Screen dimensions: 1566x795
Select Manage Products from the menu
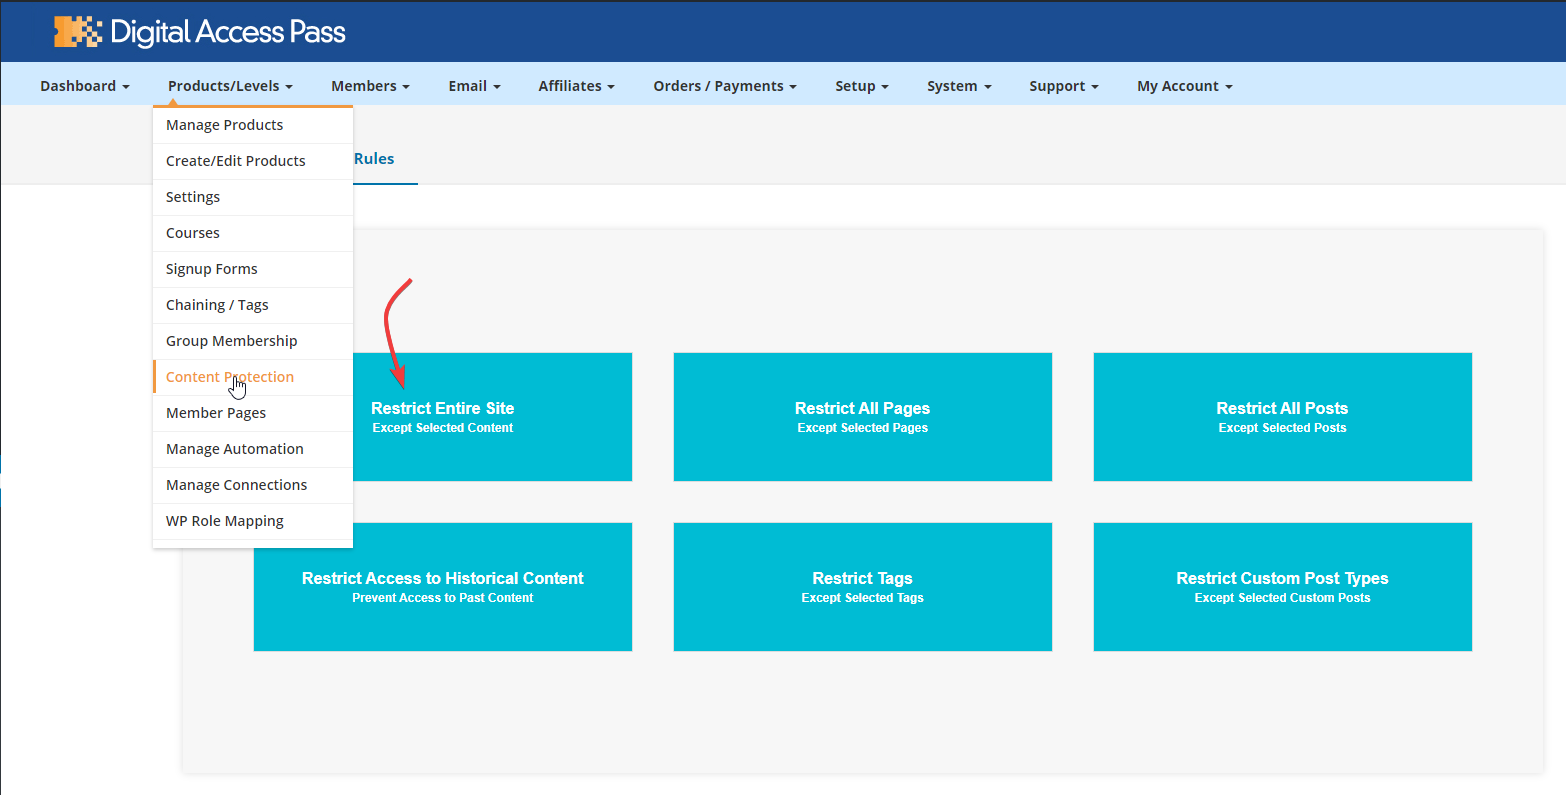click(x=224, y=125)
